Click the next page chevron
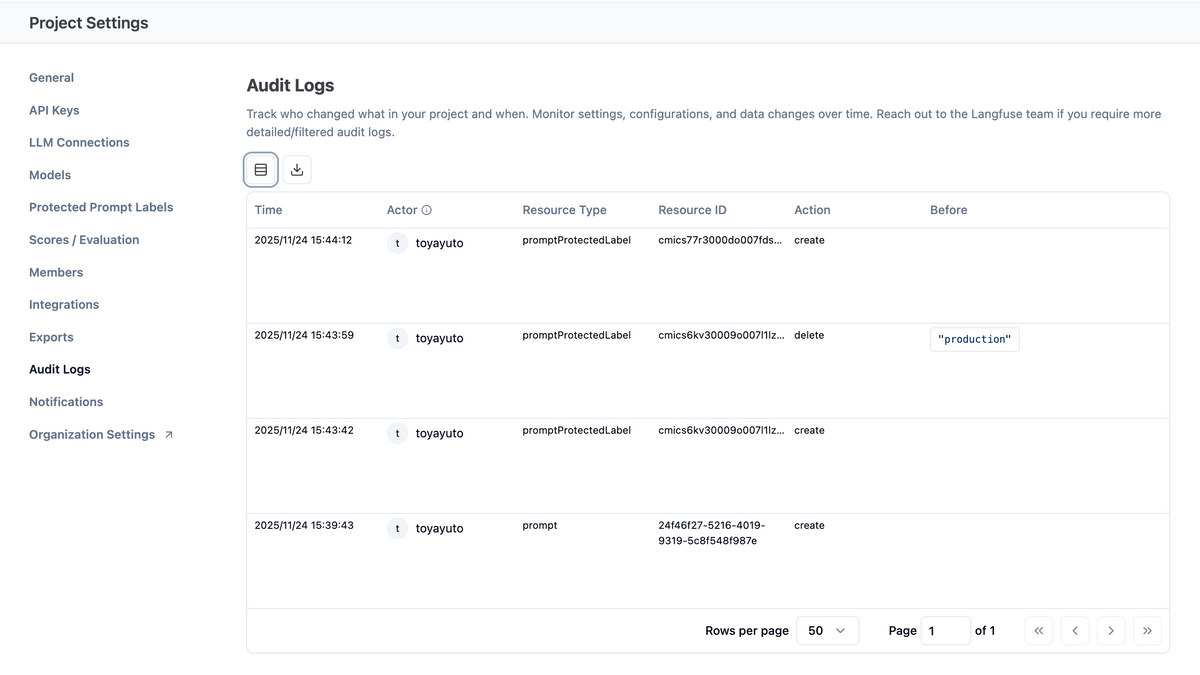The width and height of the screenshot is (1200, 675). [1111, 631]
